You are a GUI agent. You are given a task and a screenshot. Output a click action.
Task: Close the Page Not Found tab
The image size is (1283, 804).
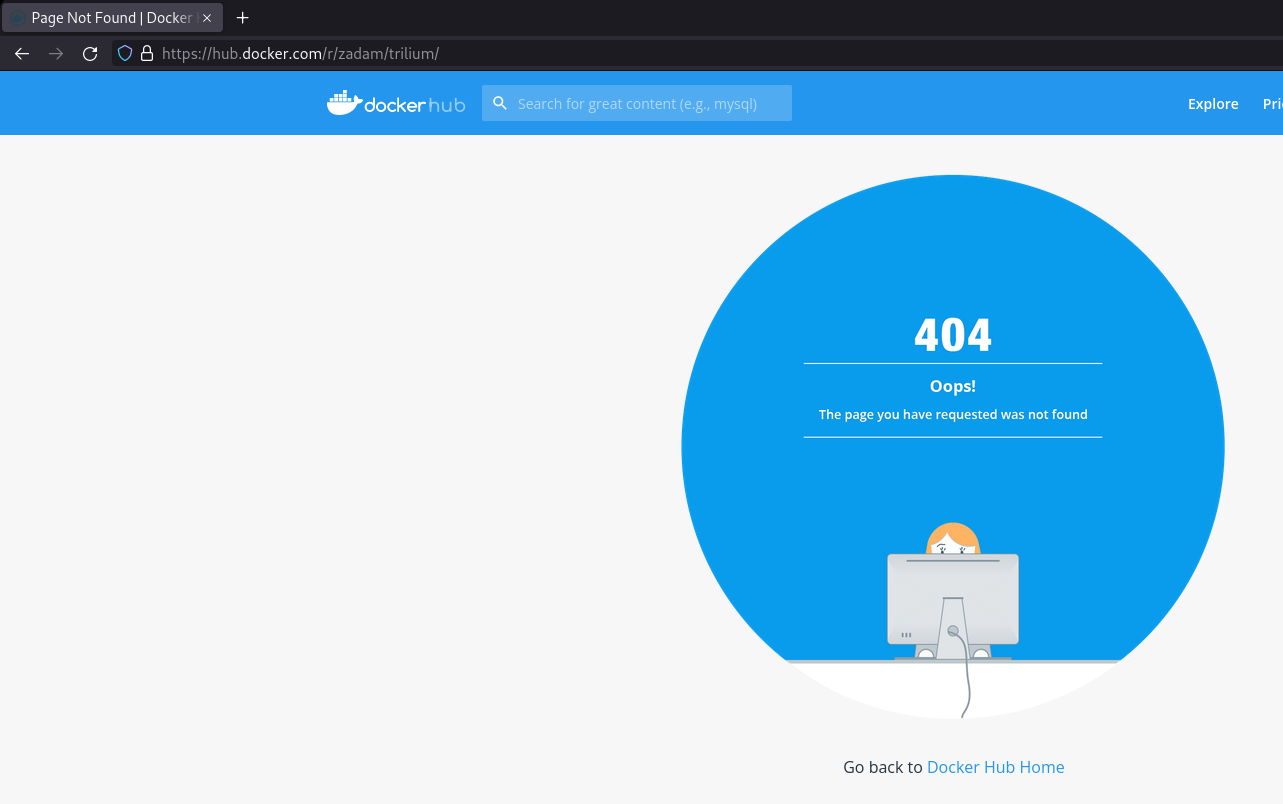tap(206, 17)
